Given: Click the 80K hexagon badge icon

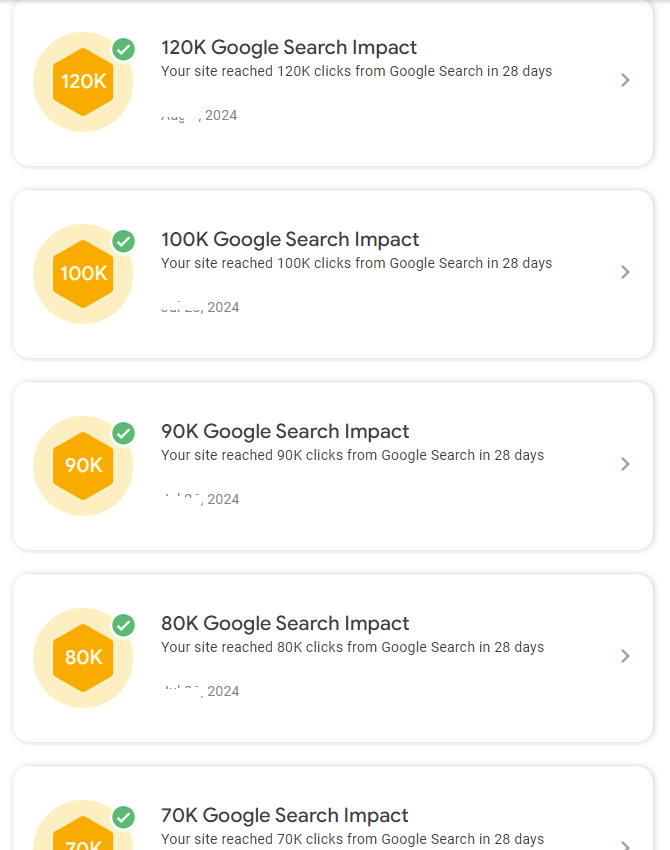Looking at the screenshot, I should point(83,658).
